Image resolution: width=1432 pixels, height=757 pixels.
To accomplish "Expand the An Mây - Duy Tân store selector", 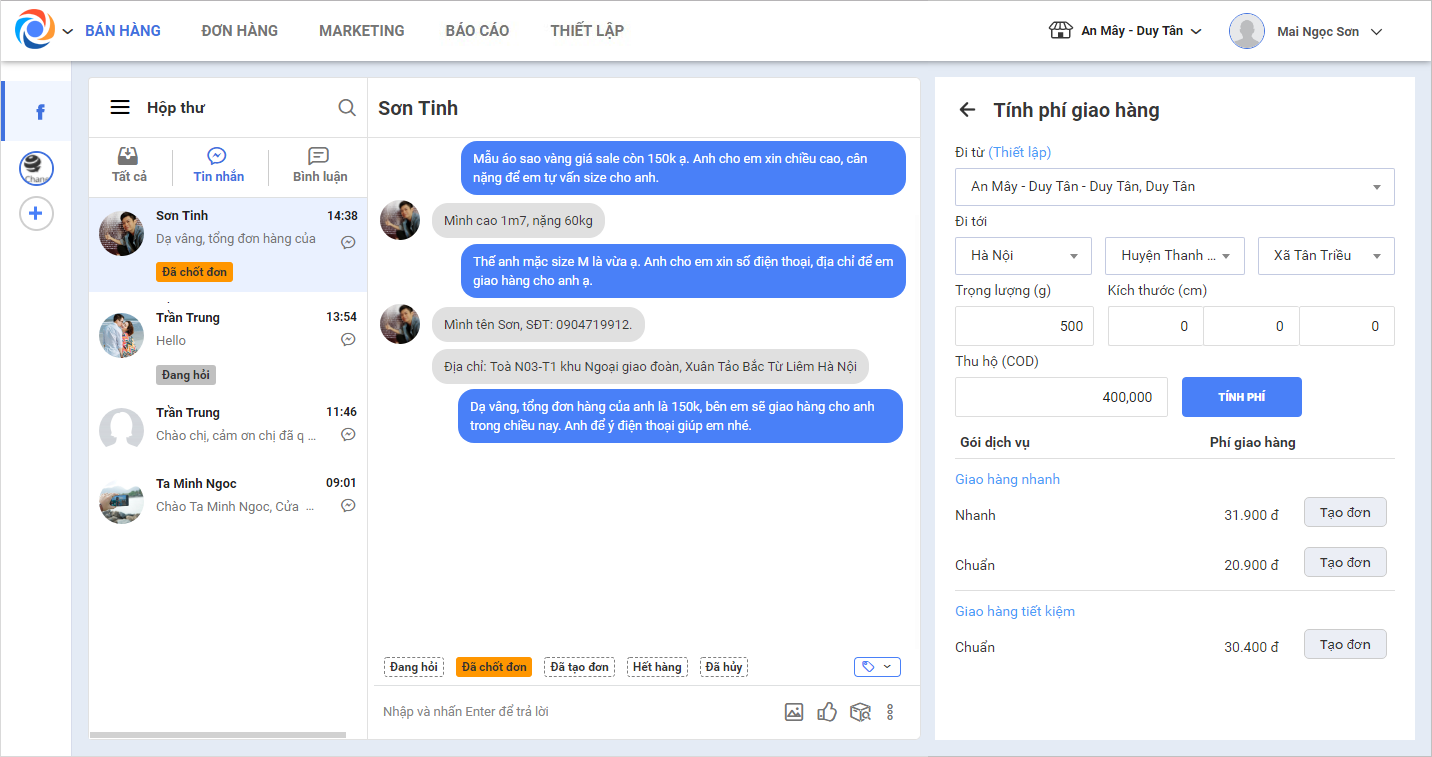I will coord(1125,31).
